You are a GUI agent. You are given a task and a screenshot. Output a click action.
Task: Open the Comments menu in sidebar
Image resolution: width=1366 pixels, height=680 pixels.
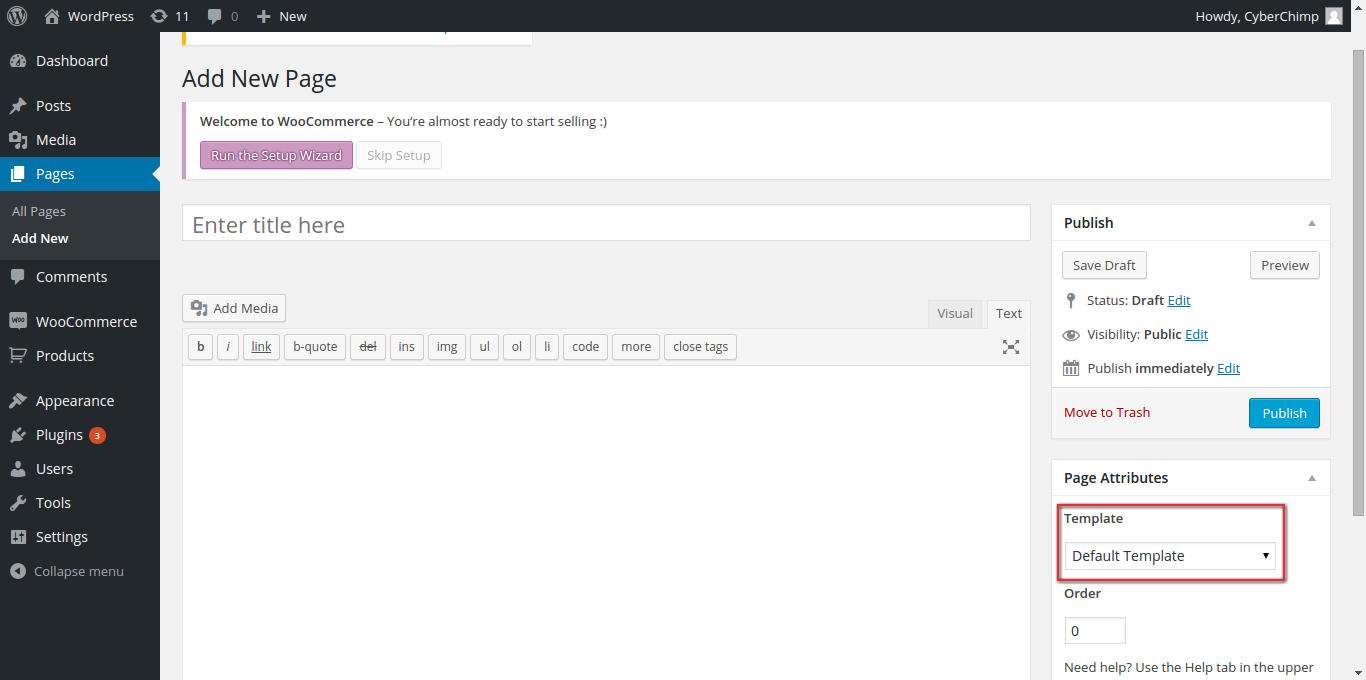80,277
